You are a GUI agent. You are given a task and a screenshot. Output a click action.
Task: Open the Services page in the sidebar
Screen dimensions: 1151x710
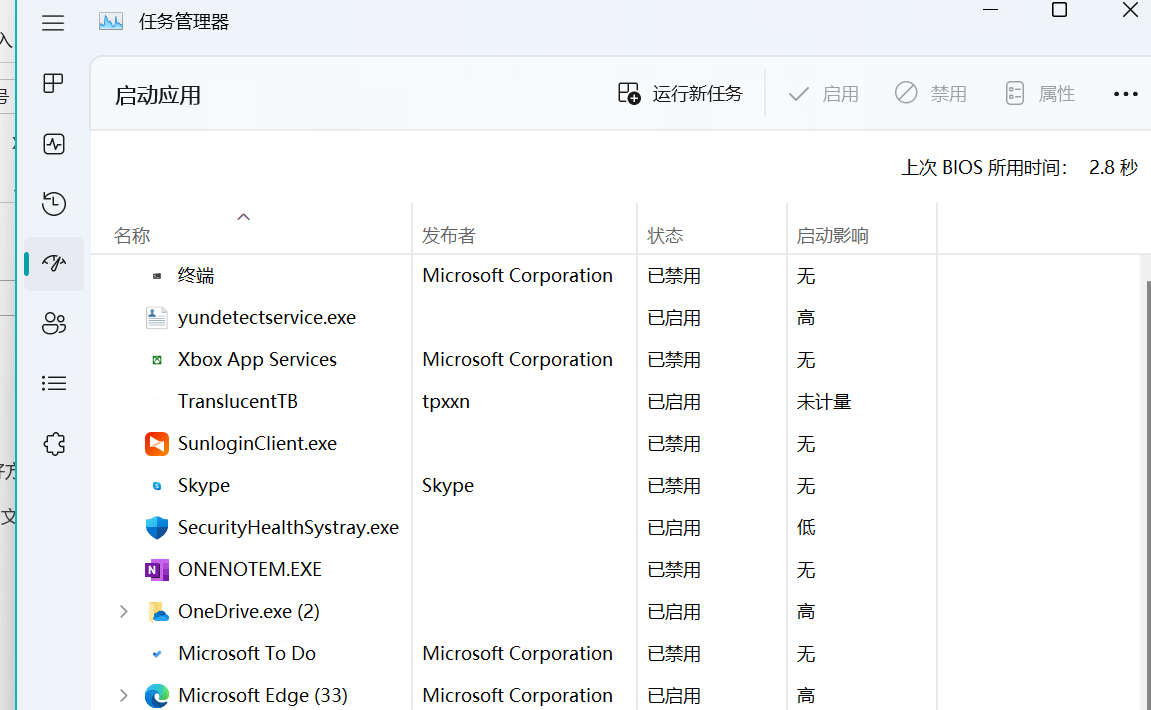[x=54, y=443]
